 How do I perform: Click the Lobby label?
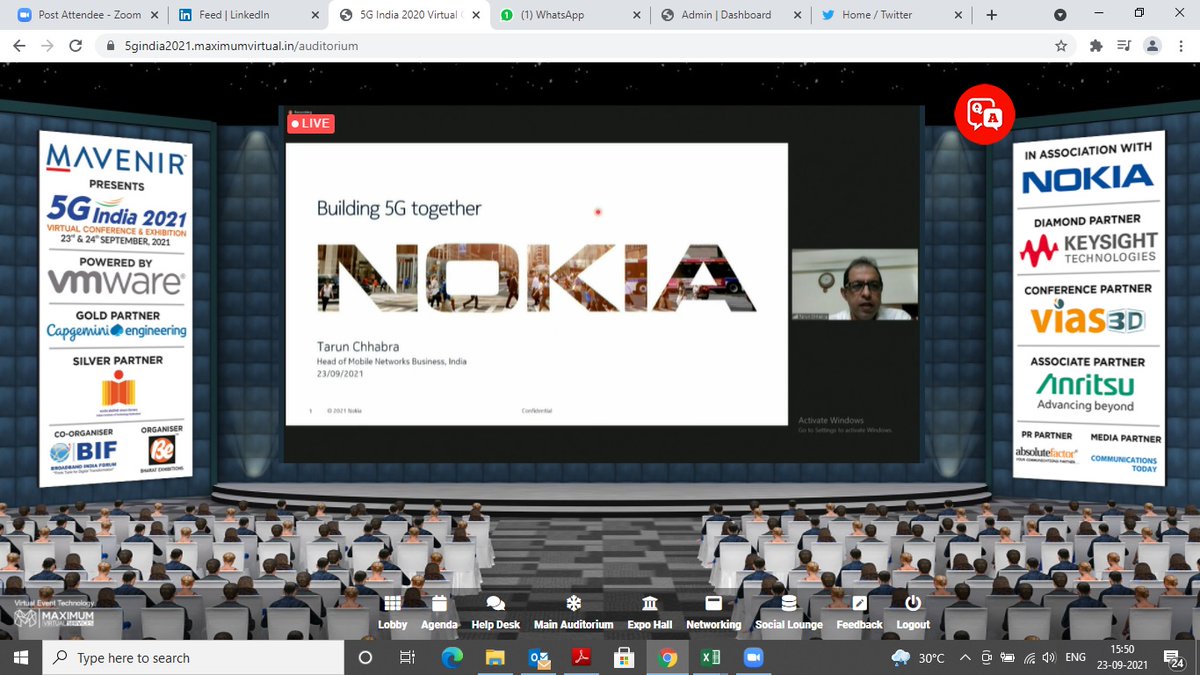[x=392, y=625]
